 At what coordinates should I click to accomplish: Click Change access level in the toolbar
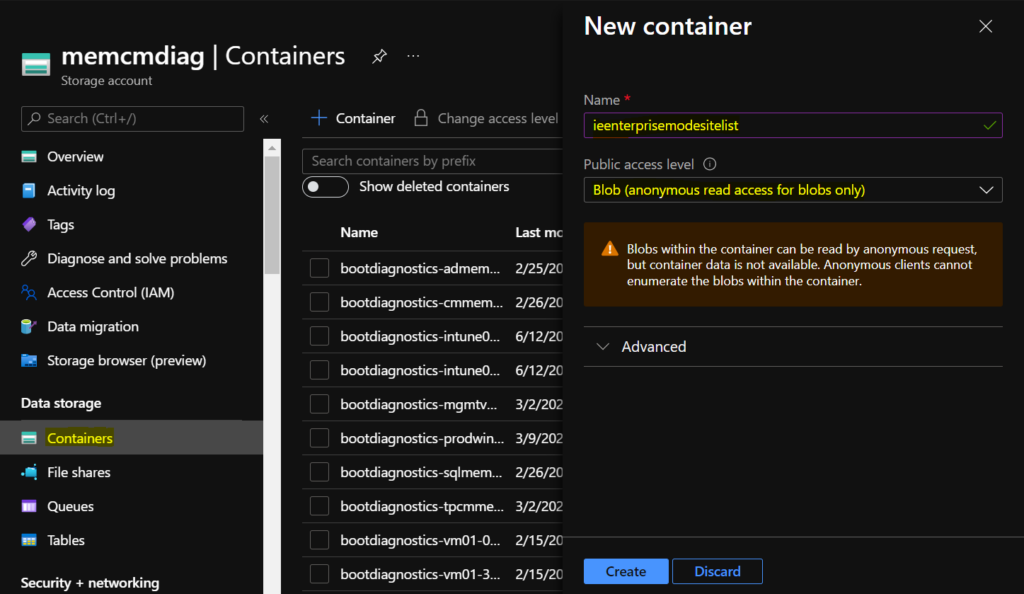pos(498,118)
